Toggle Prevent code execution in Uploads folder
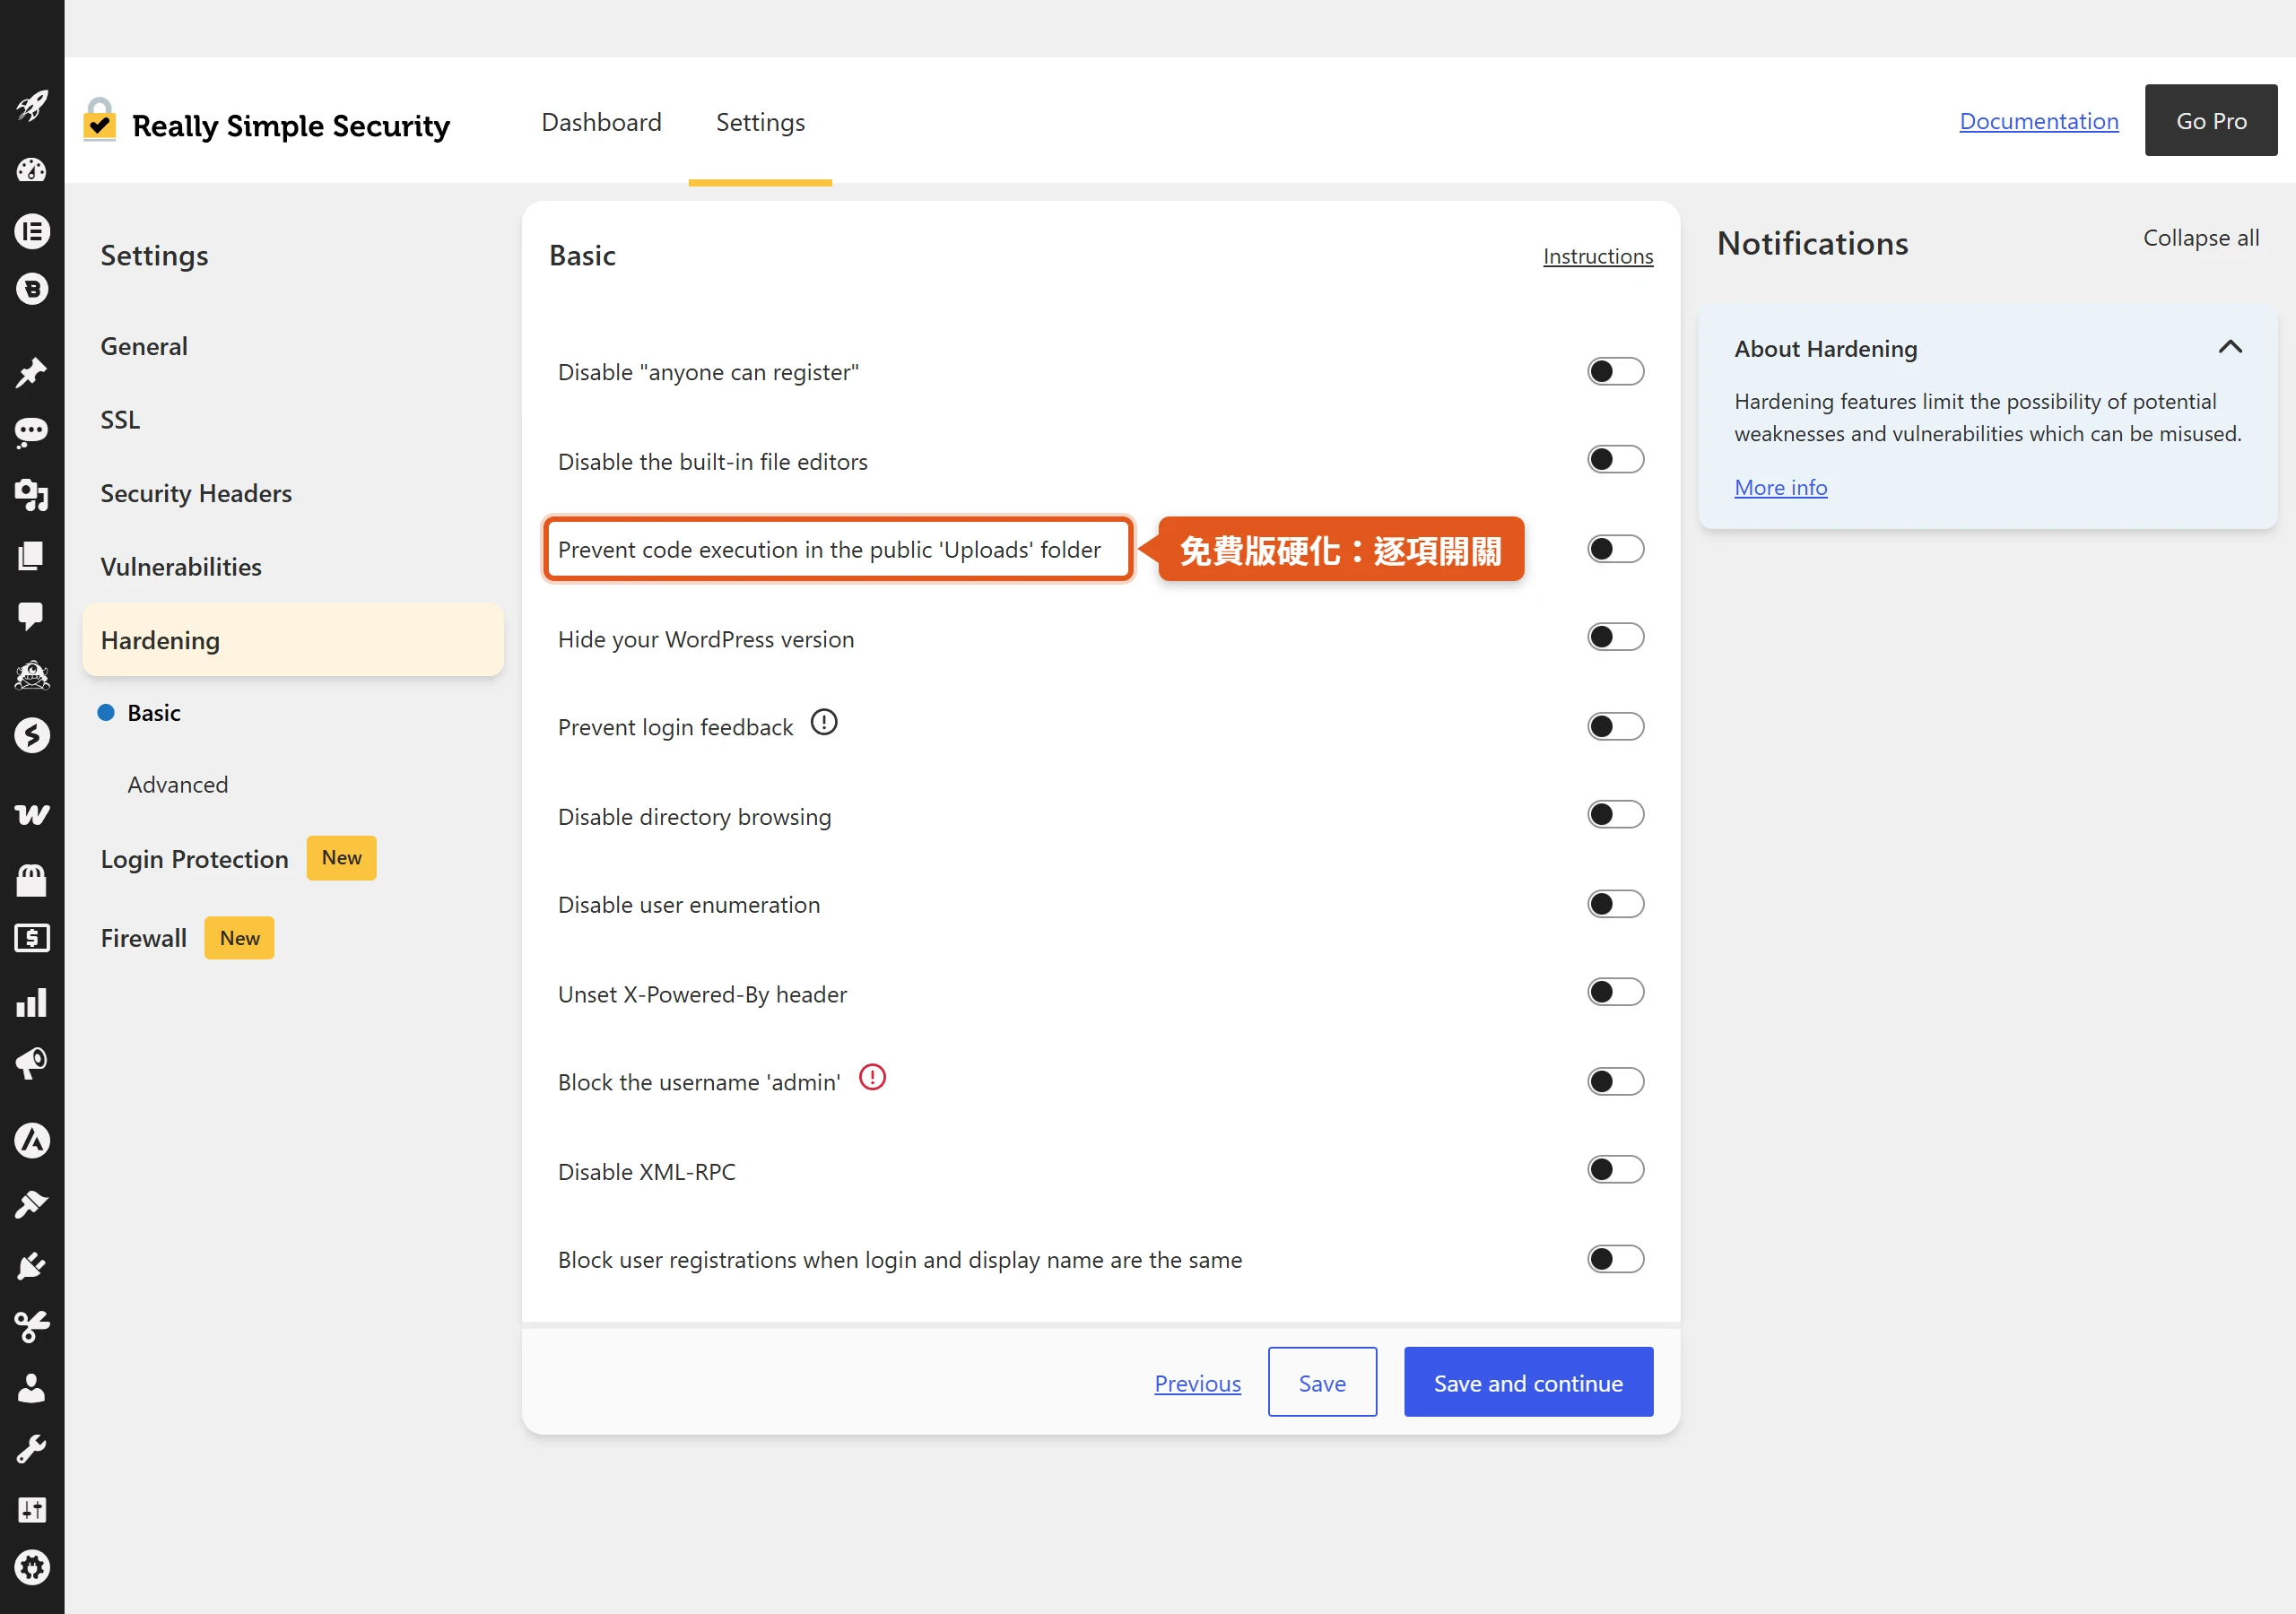The image size is (2296, 1614). click(1615, 549)
